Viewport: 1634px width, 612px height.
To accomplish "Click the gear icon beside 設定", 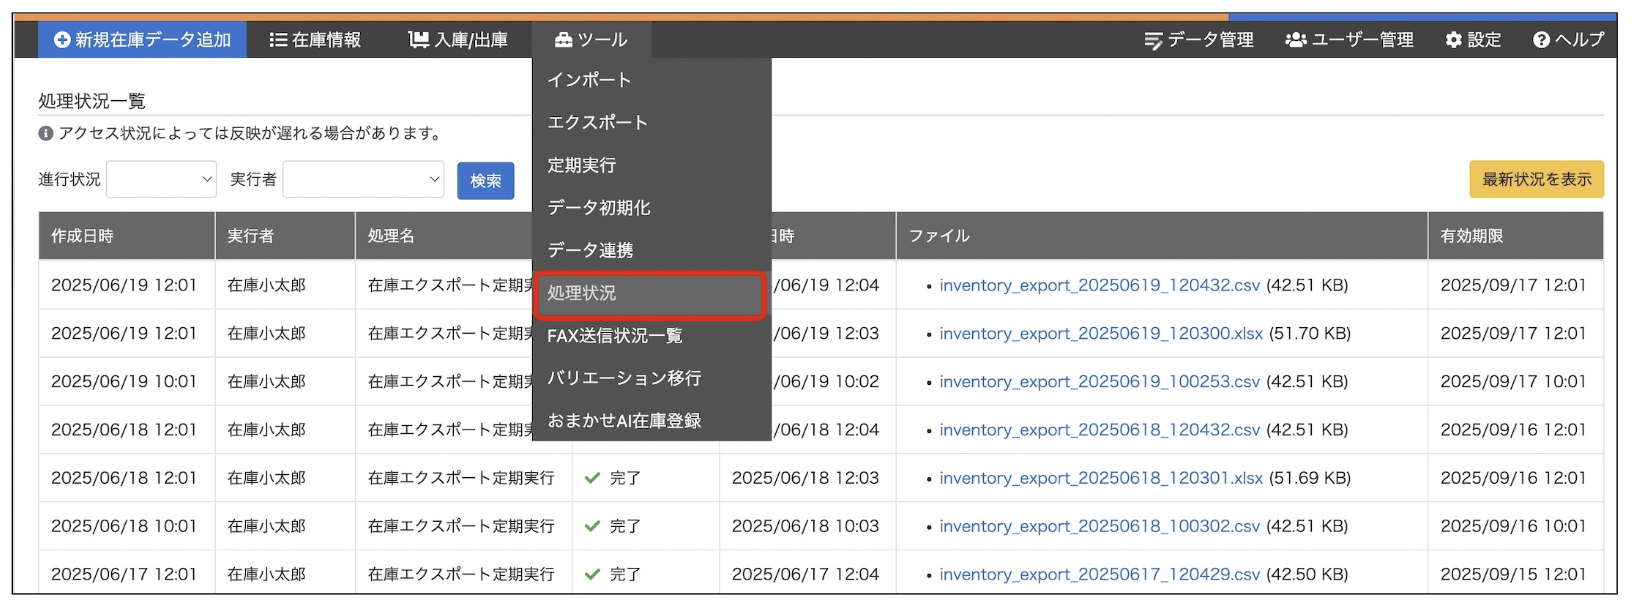I will 1453,40.
